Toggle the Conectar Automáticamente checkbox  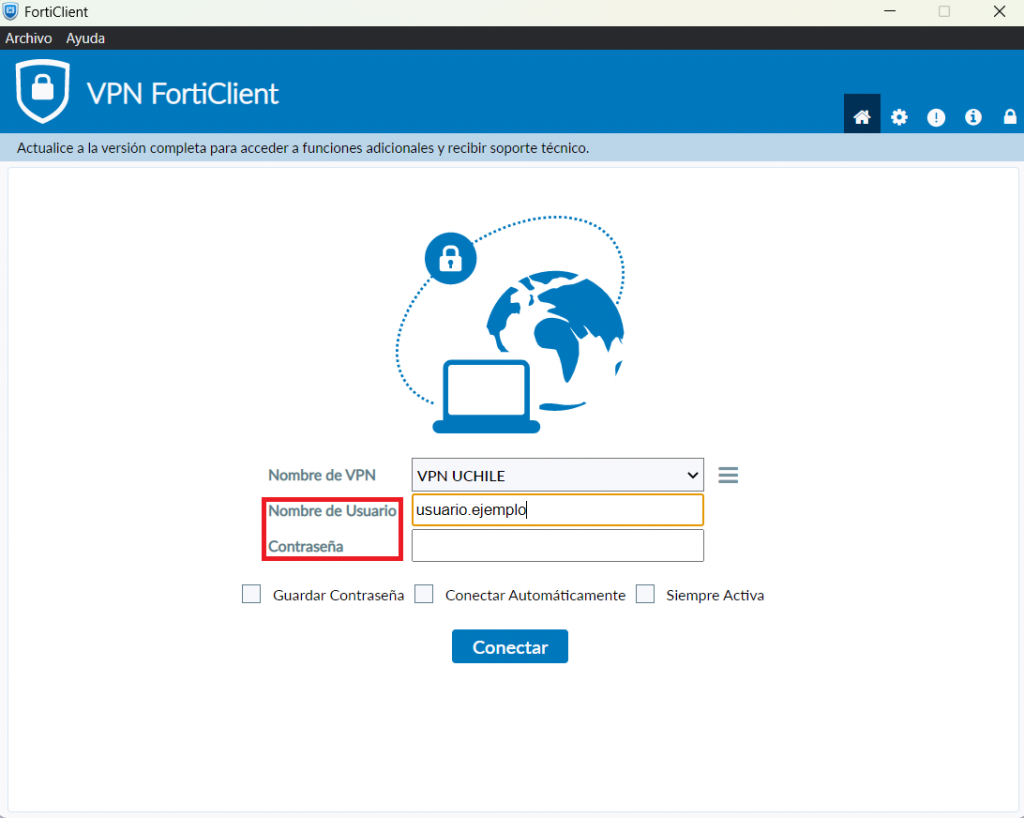point(424,595)
